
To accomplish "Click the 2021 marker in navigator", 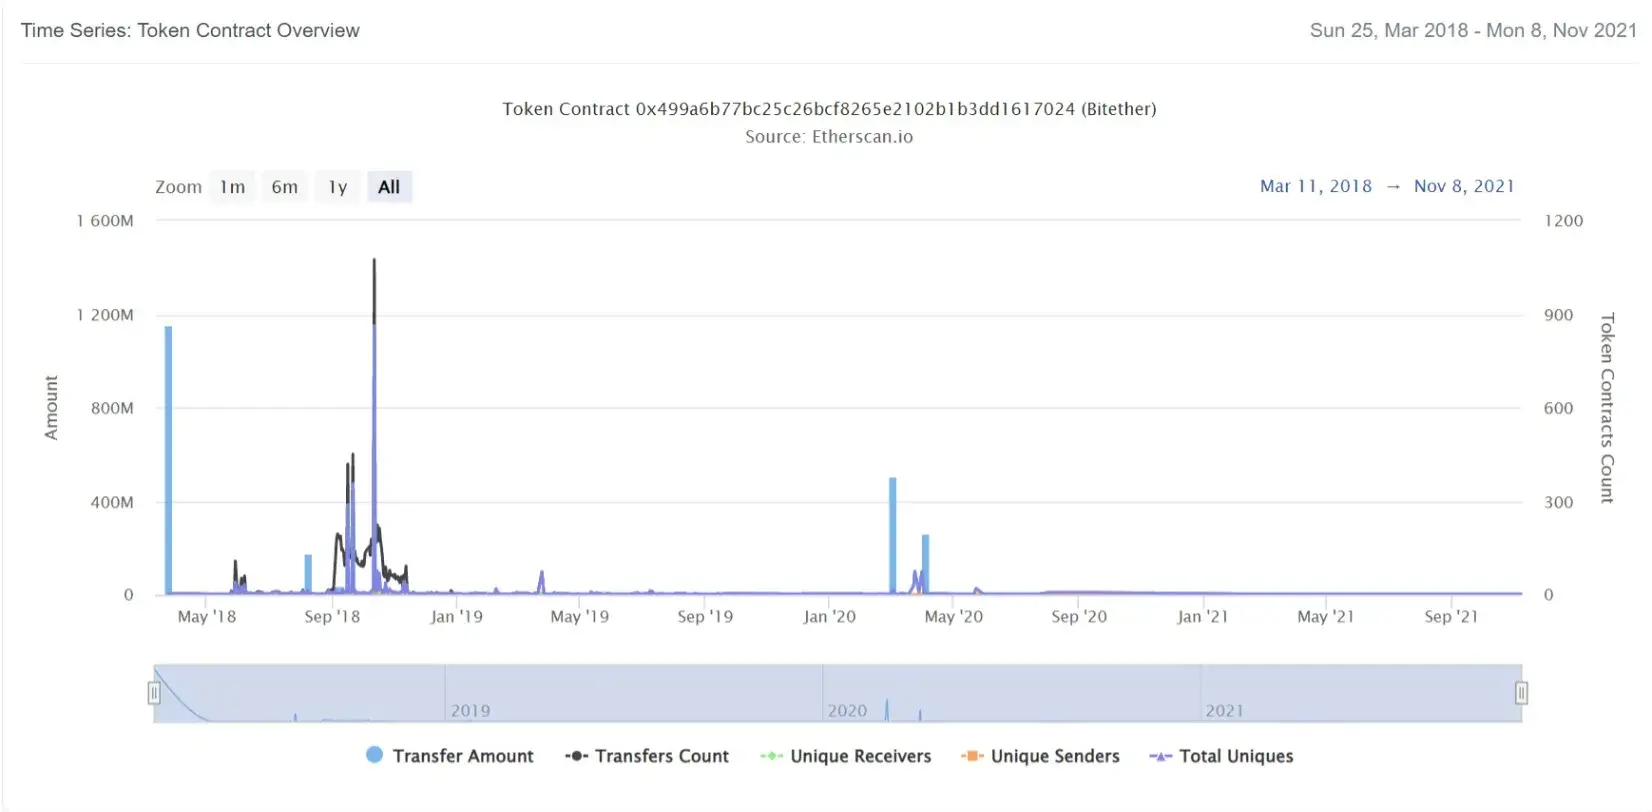I will click(1224, 711).
